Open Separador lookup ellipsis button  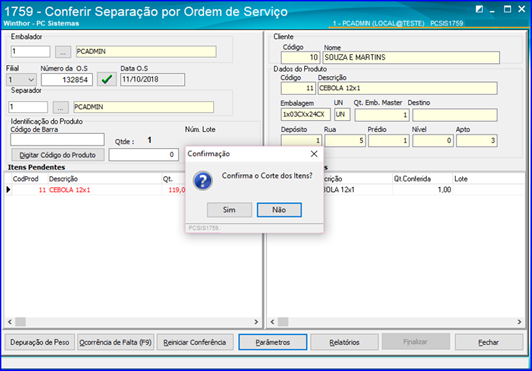tap(60, 108)
